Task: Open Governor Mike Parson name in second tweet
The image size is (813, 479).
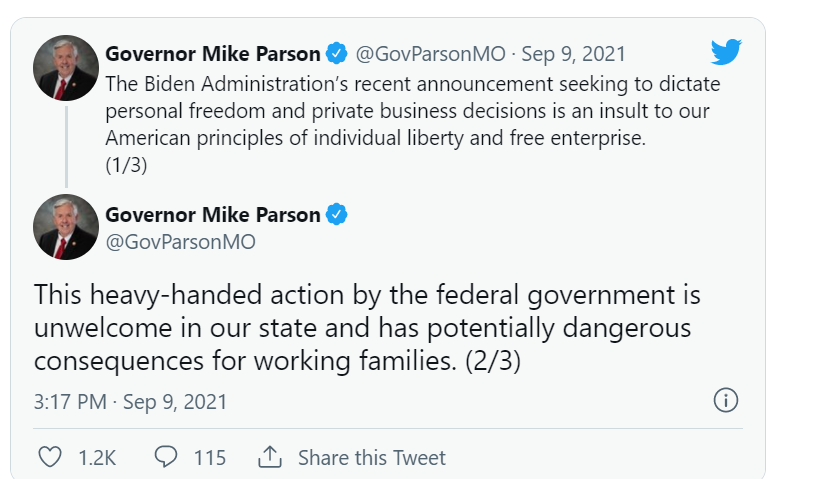Action: (x=213, y=214)
